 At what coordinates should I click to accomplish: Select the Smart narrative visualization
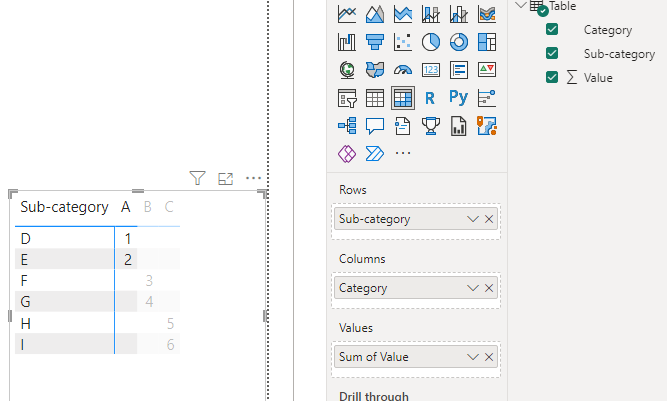pos(402,126)
